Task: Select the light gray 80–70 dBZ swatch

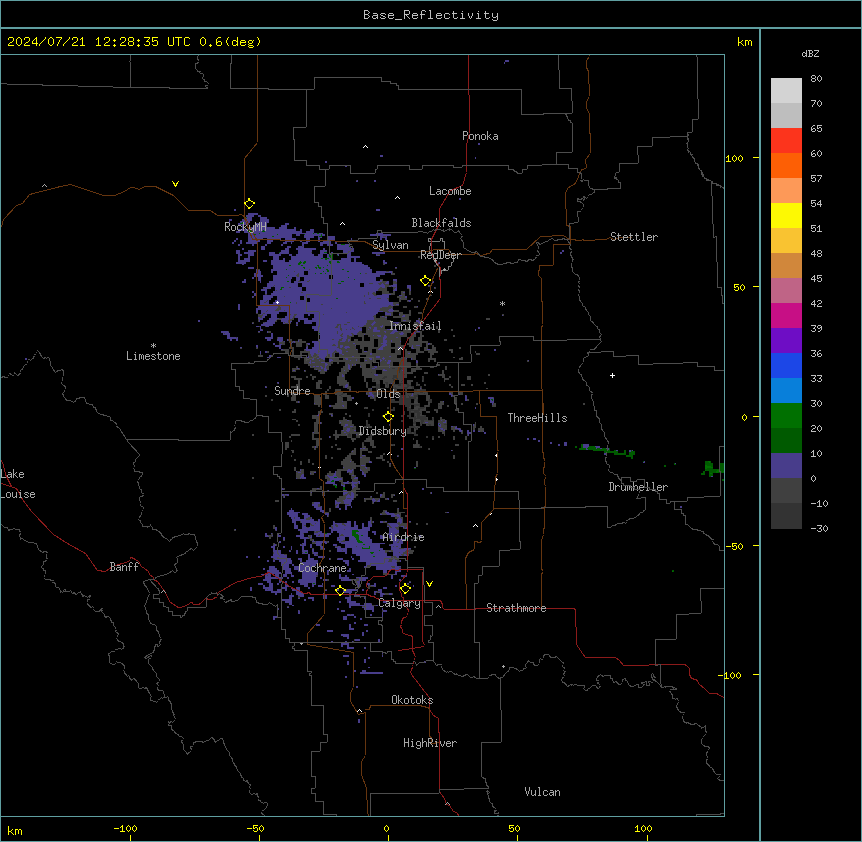Action: pos(786,91)
